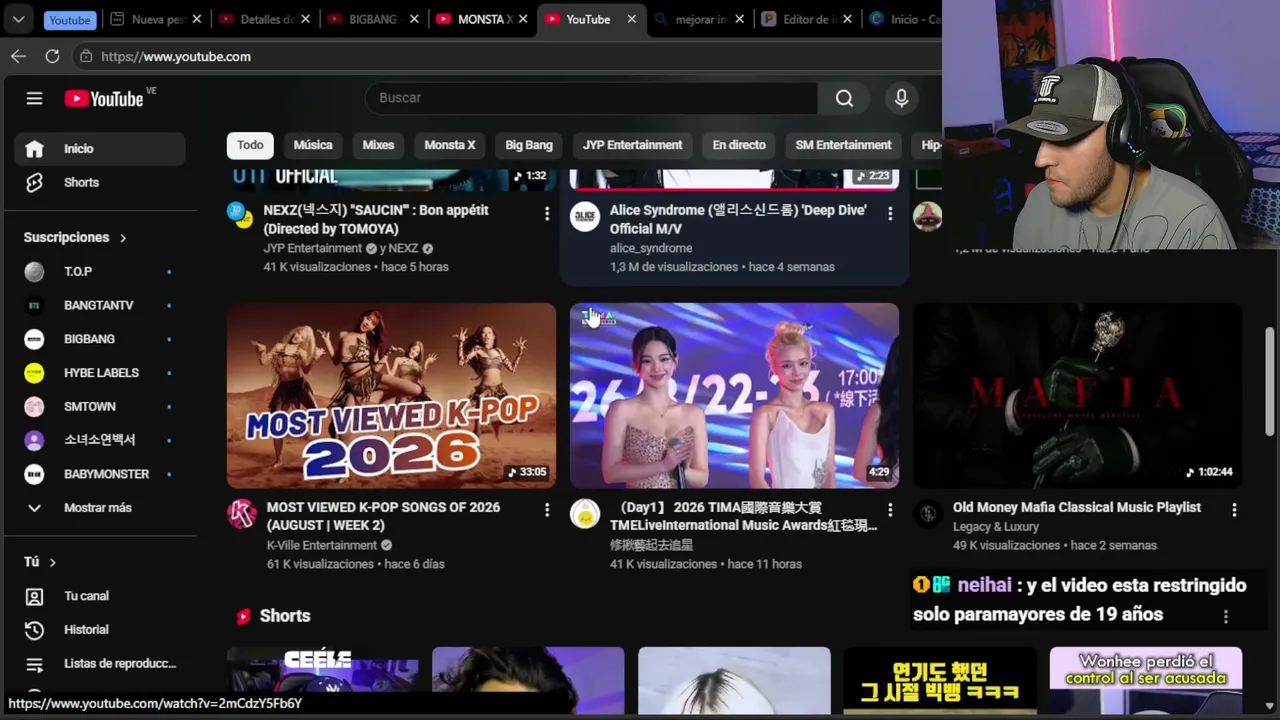Viewport: 1280px width, 720px height.
Task: Open T.O.P subscription channel
Action: coord(100,272)
